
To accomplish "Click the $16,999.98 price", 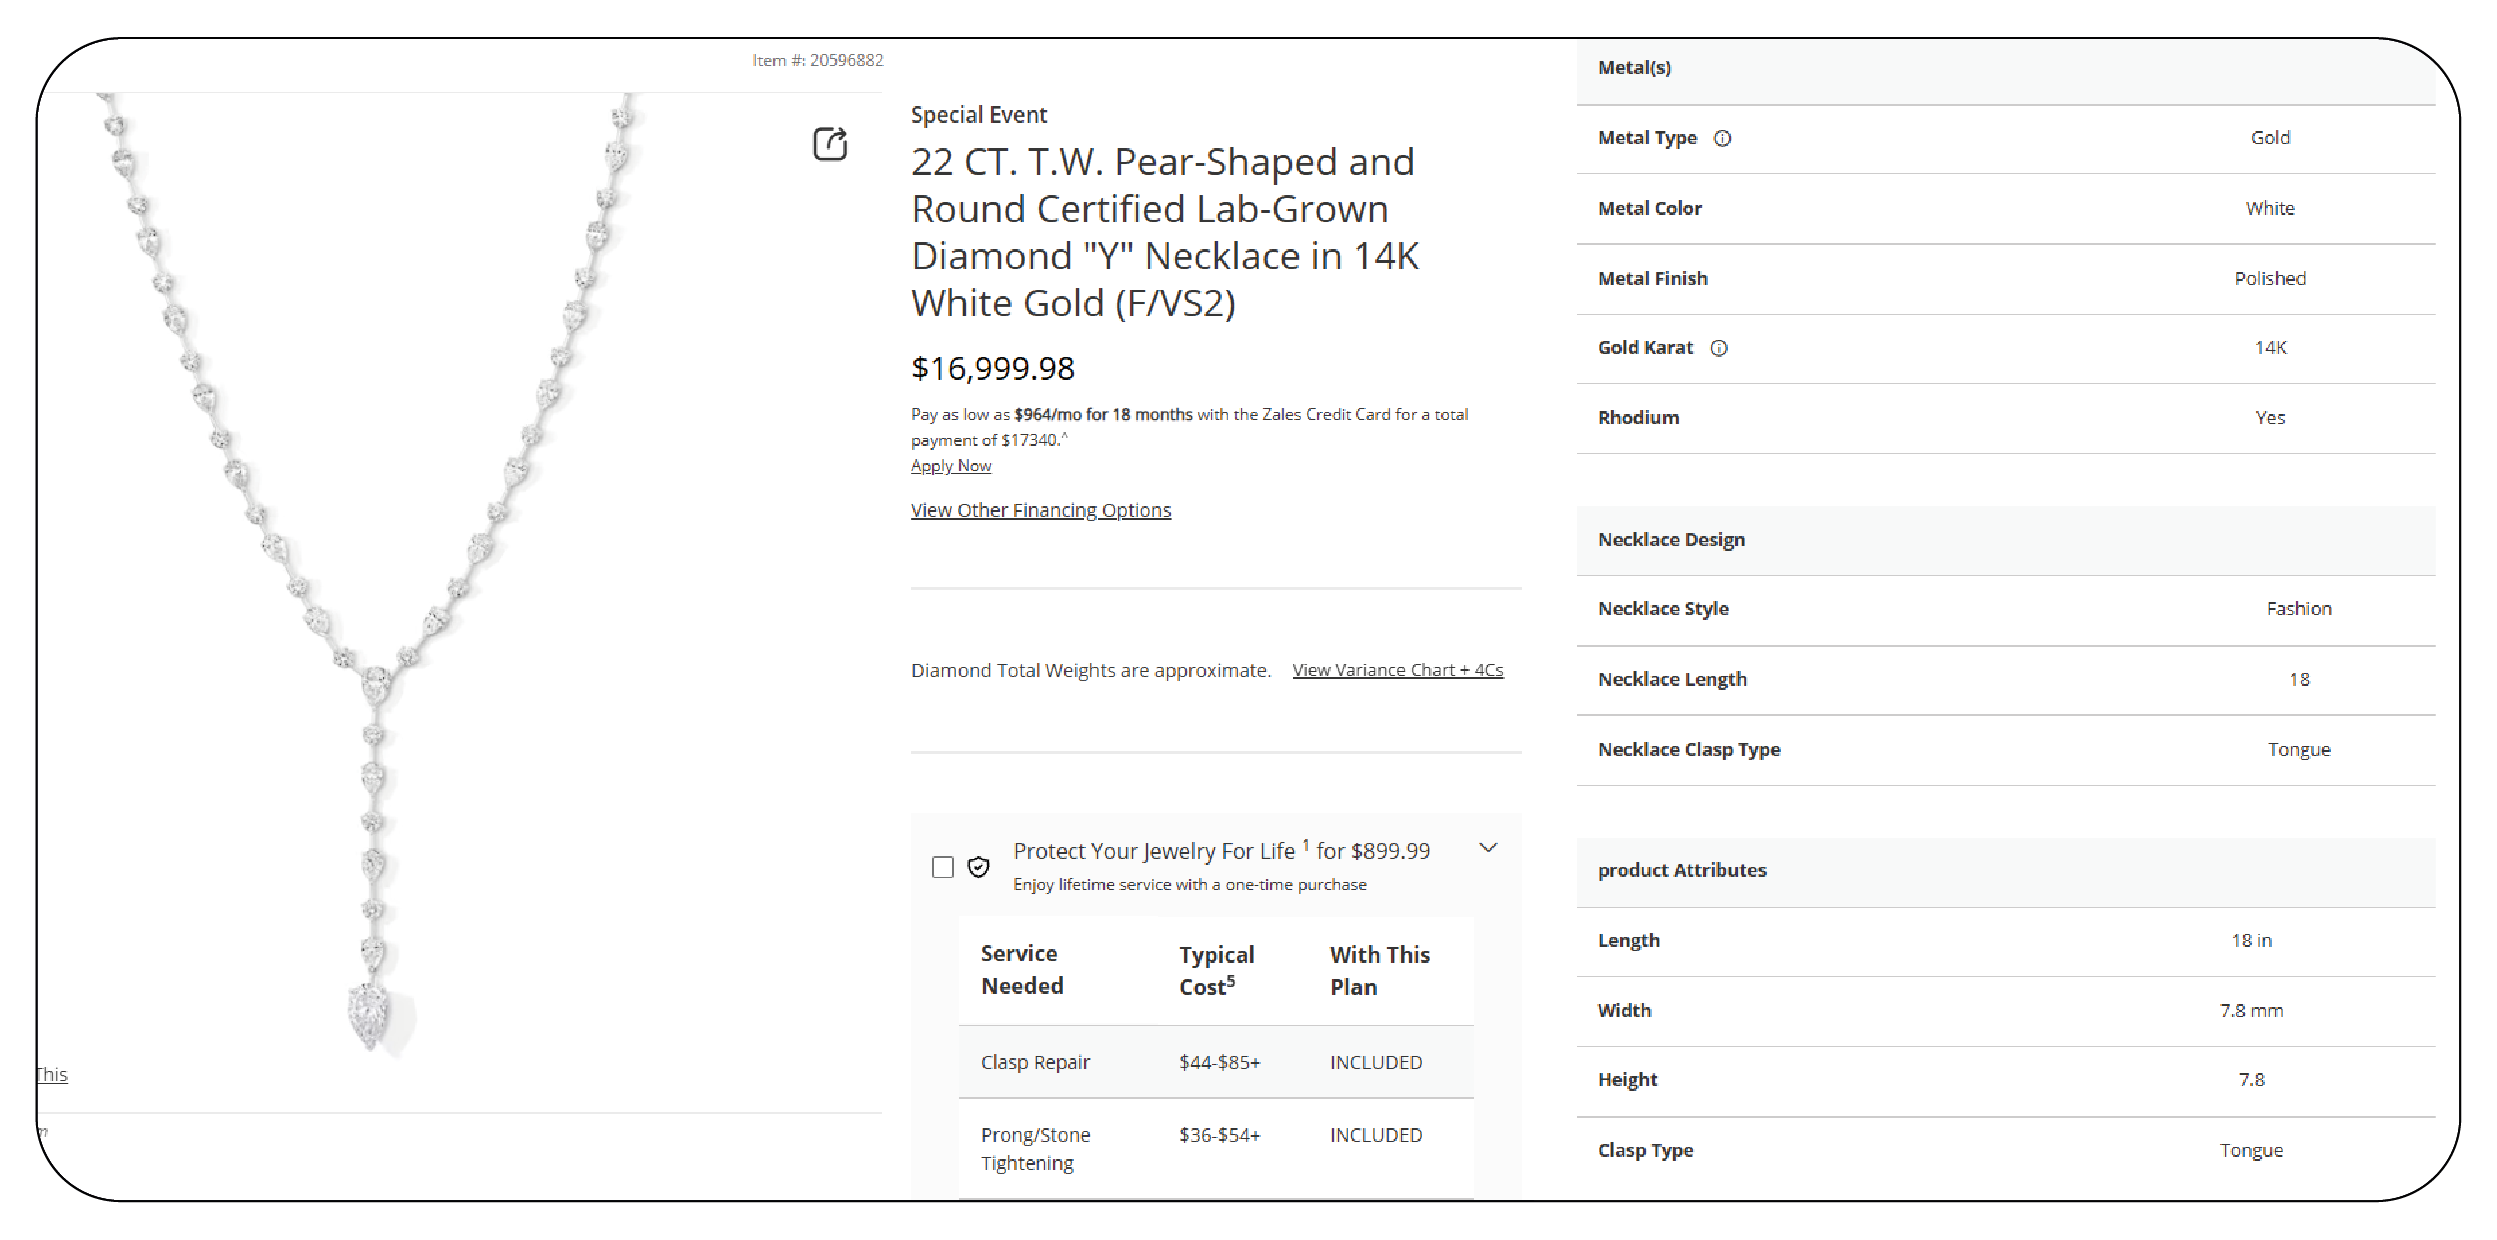I will tap(992, 369).
